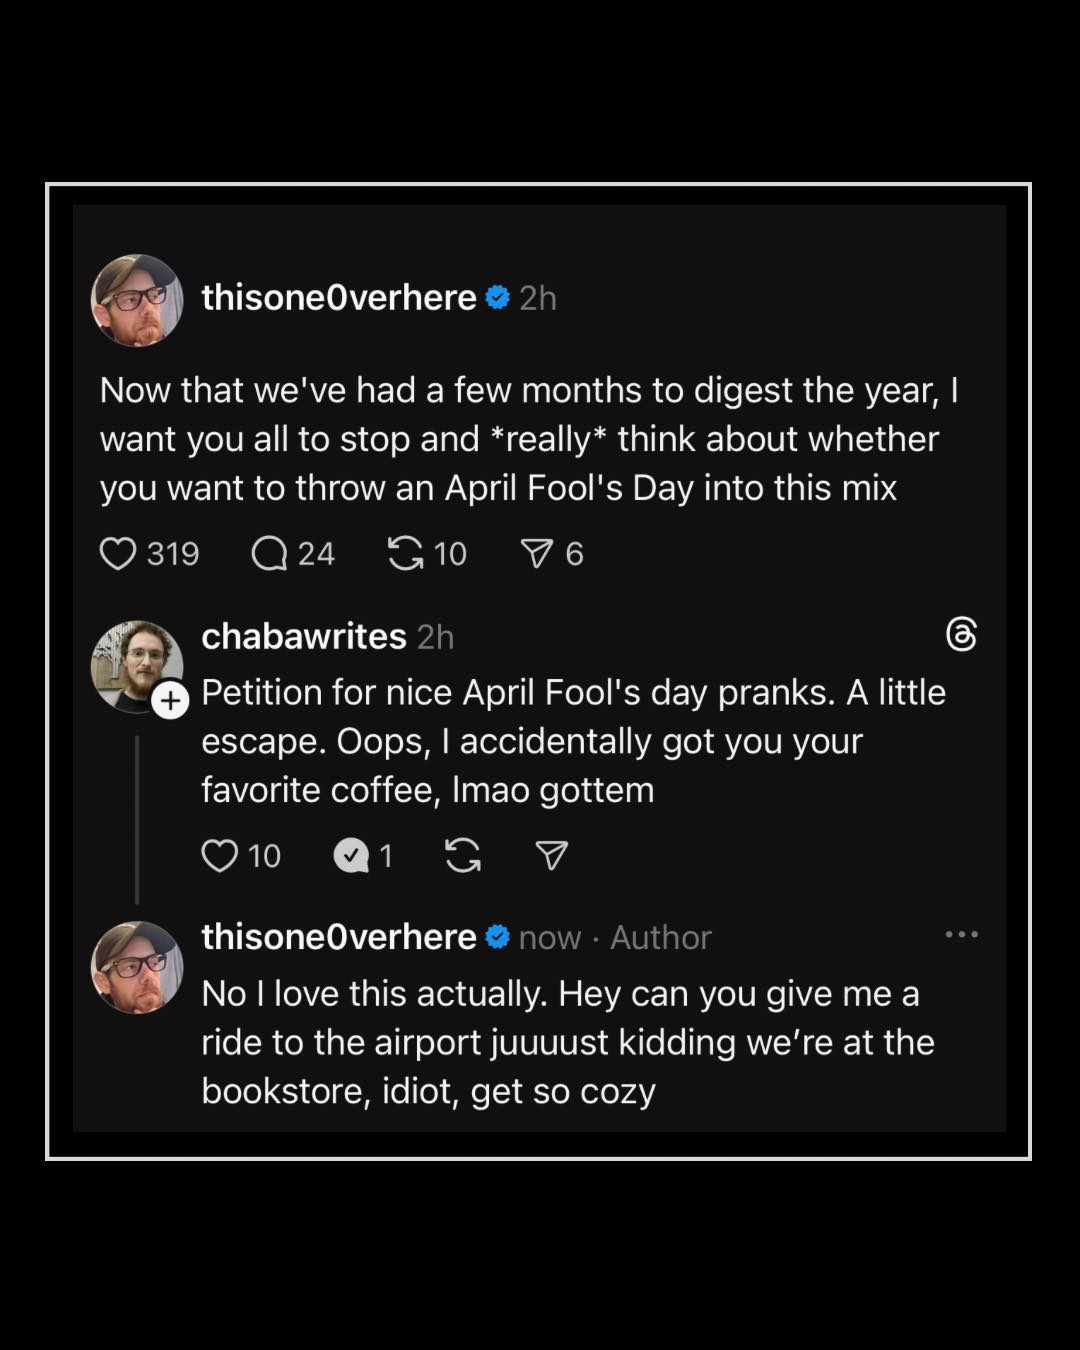Share chabawrites' reply with send icon
The image size is (1080, 1350).
[x=552, y=856]
